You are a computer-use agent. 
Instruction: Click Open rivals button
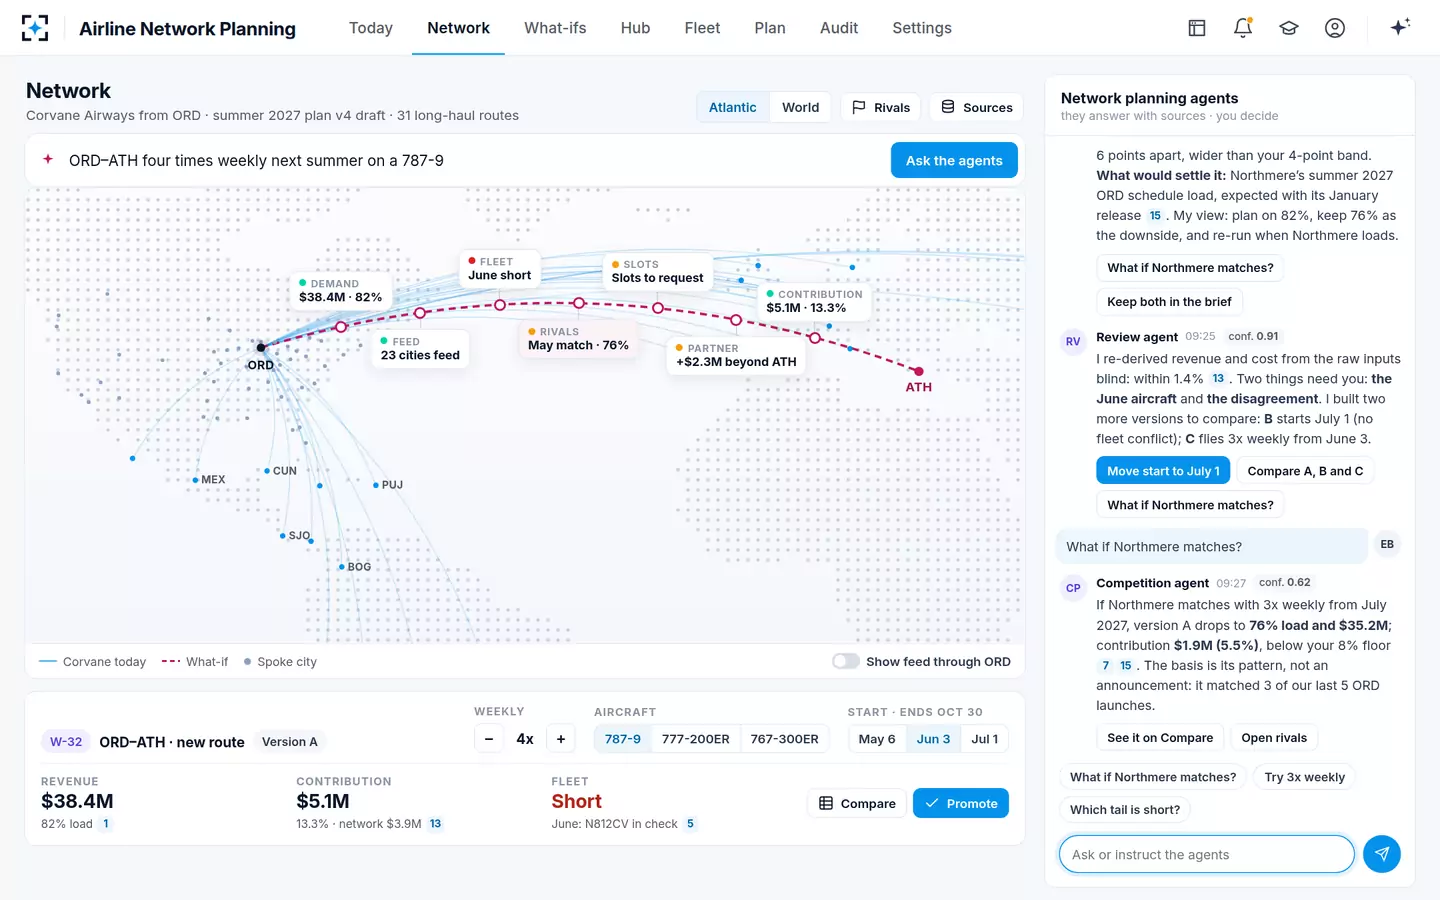tap(1274, 738)
